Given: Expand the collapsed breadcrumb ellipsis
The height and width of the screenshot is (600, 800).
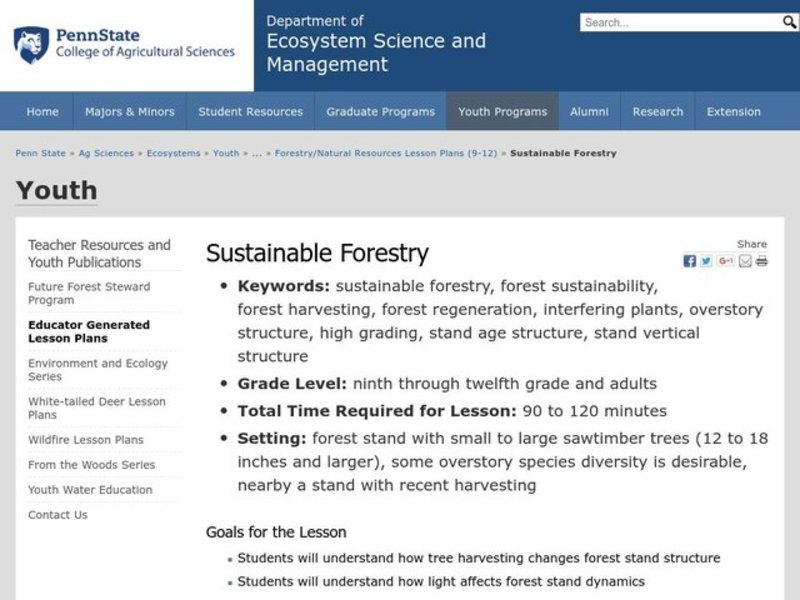Looking at the screenshot, I should click(256, 153).
